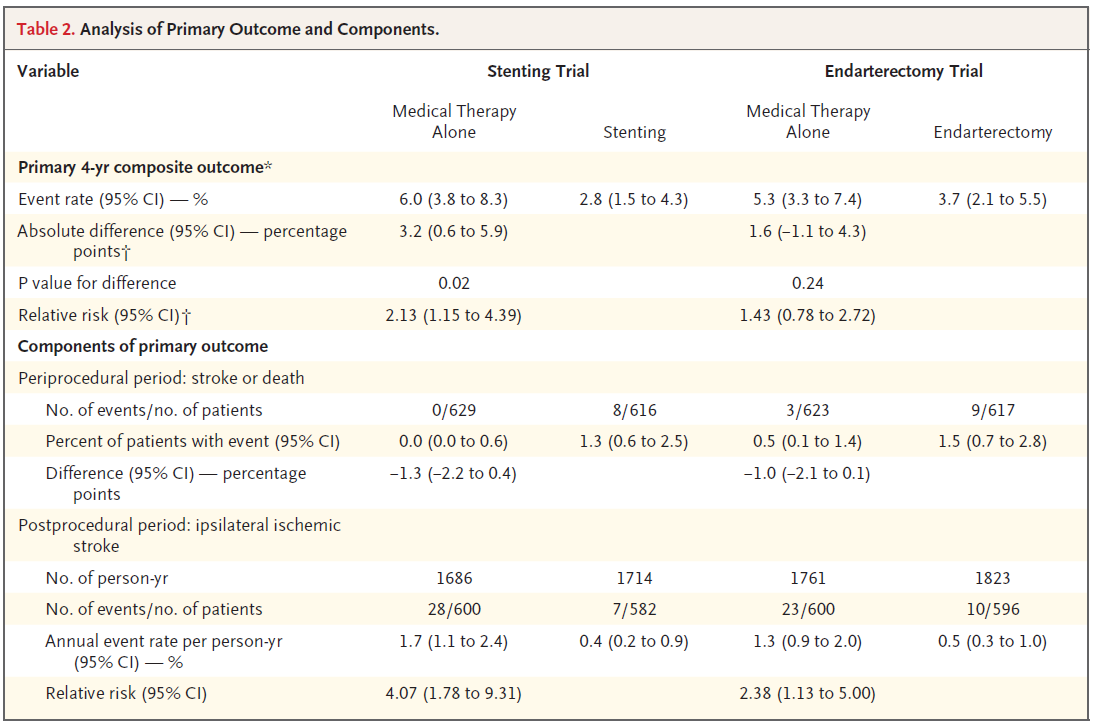The height and width of the screenshot is (726, 1093).
Task: Click the Endarterectomy subheader
Action: tap(992, 132)
